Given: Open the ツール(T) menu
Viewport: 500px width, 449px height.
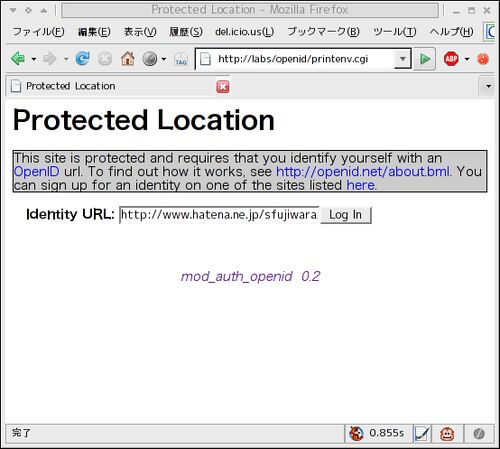Looking at the screenshot, I should click(394, 32).
